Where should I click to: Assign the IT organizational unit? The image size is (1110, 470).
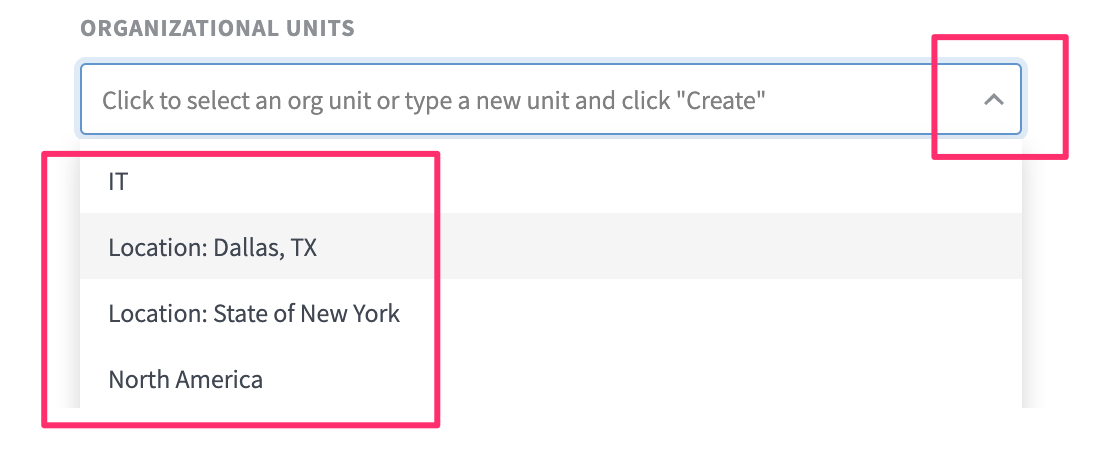pyautogui.click(x=551, y=181)
